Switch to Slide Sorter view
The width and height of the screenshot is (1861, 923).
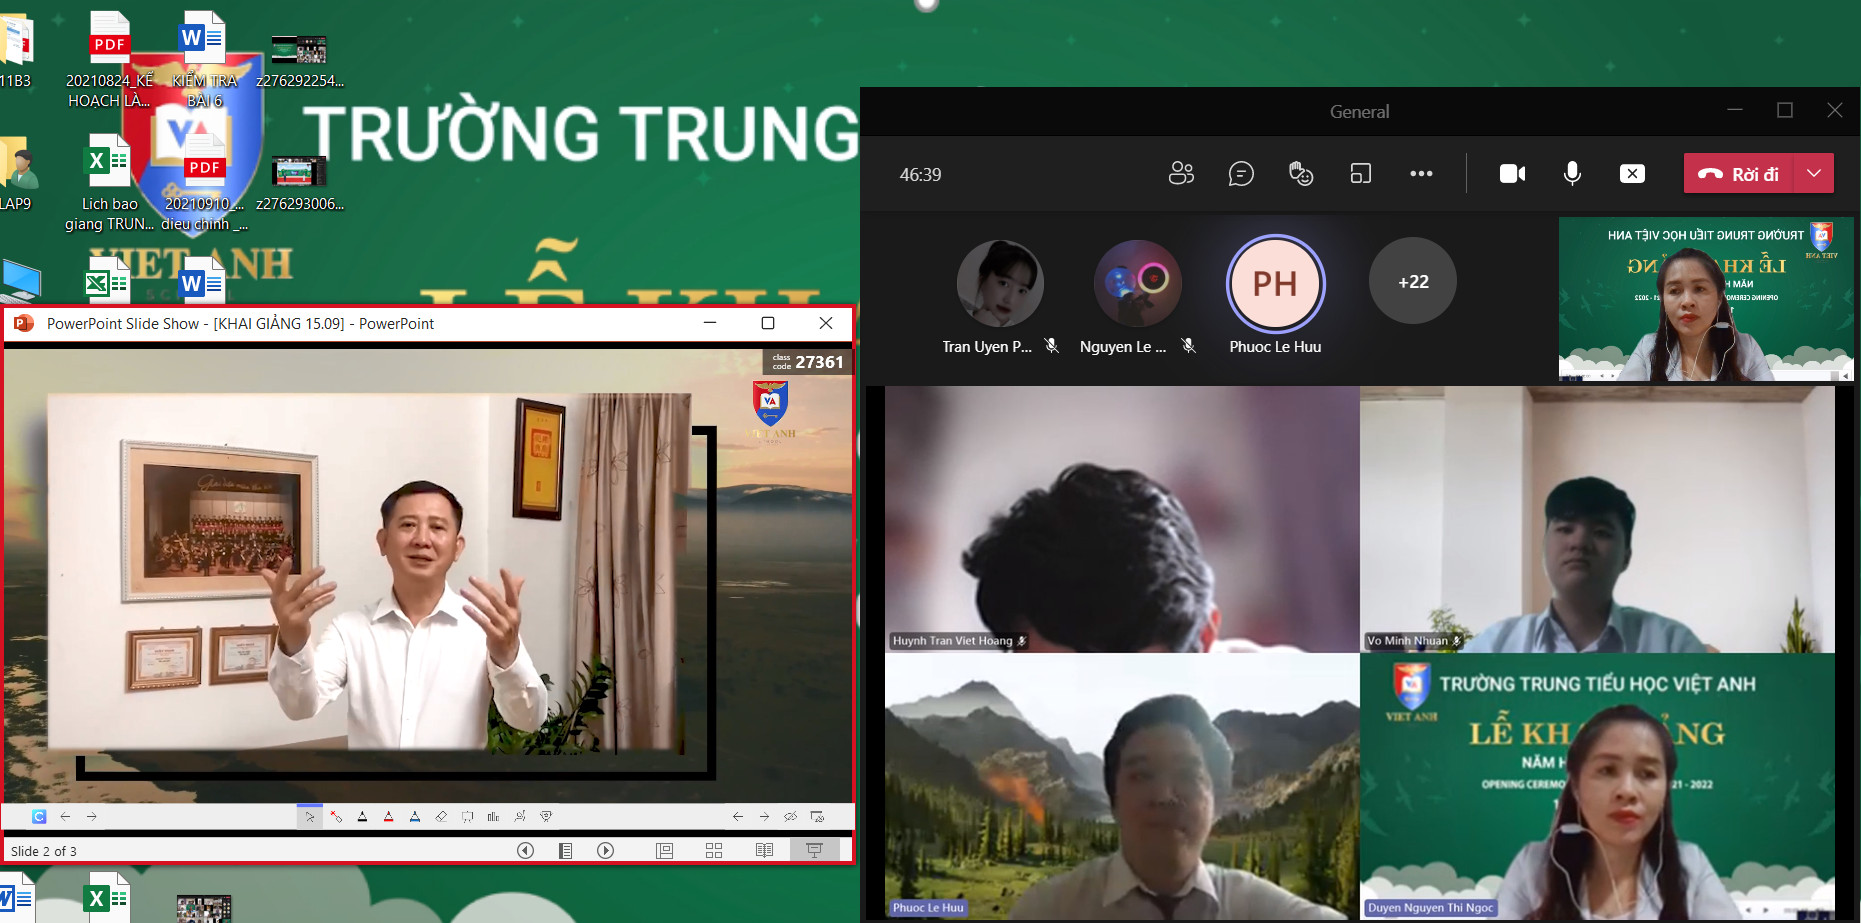coord(714,850)
